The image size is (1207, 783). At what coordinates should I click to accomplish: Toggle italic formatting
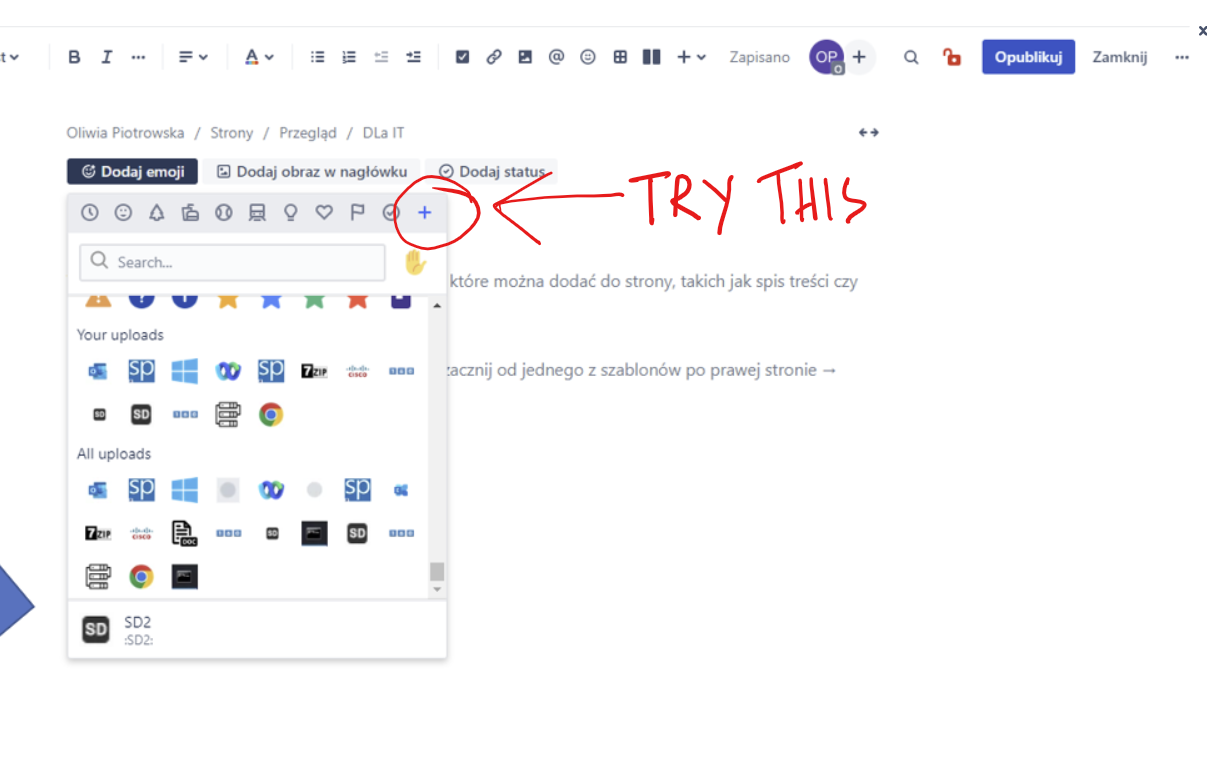pos(107,57)
